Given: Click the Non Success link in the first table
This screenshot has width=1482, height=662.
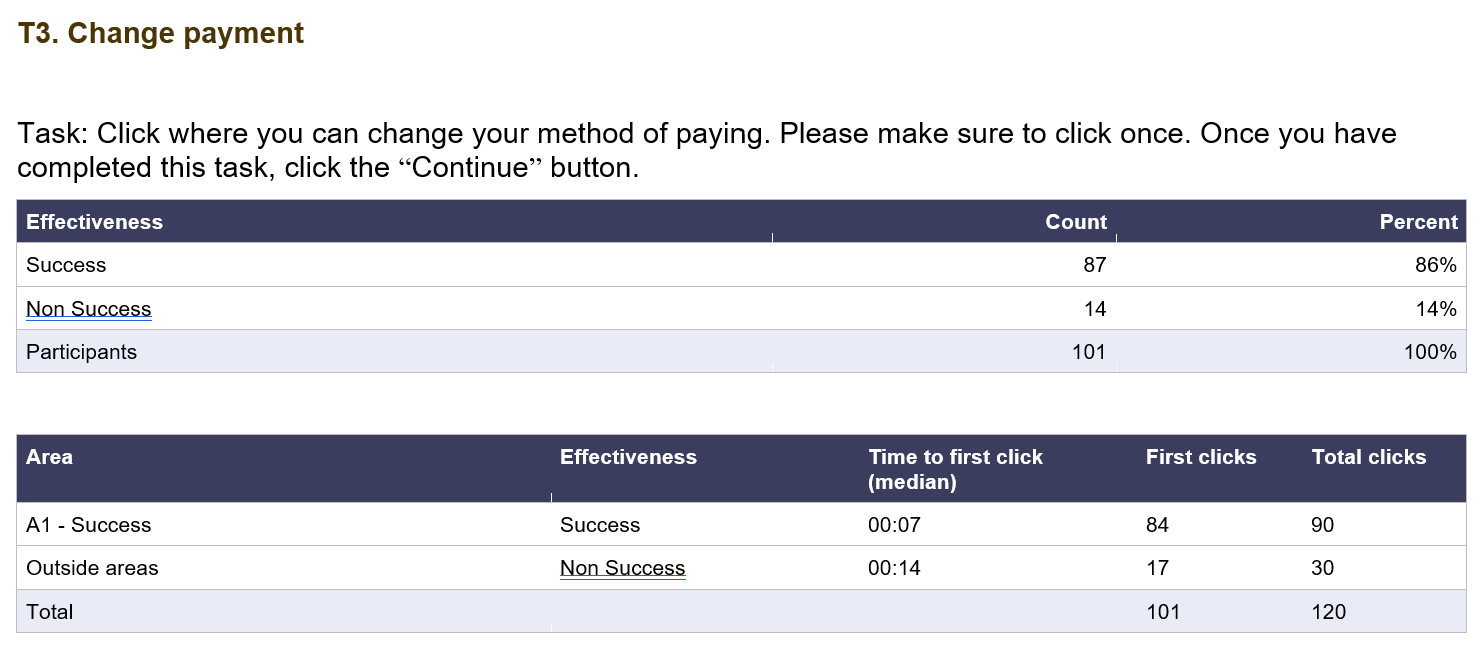Looking at the screenshot, I should (89, 309).
